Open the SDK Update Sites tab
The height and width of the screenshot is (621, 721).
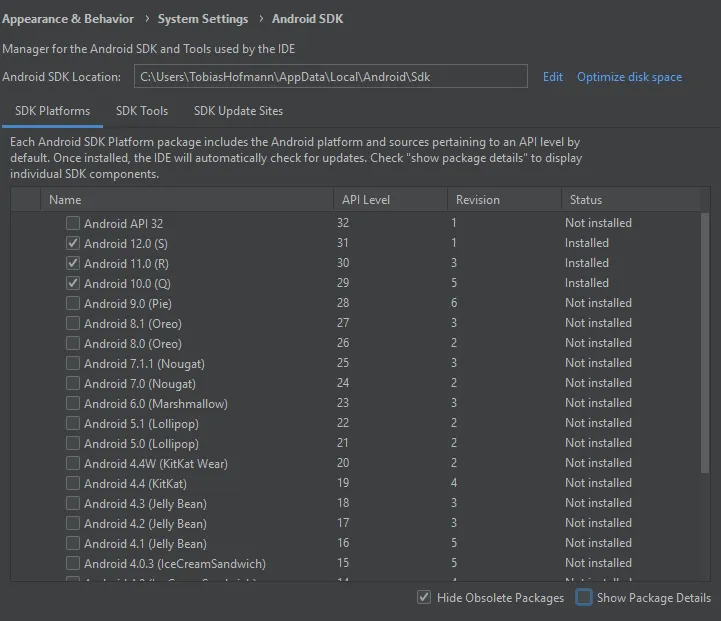click(x=238, y=111)
